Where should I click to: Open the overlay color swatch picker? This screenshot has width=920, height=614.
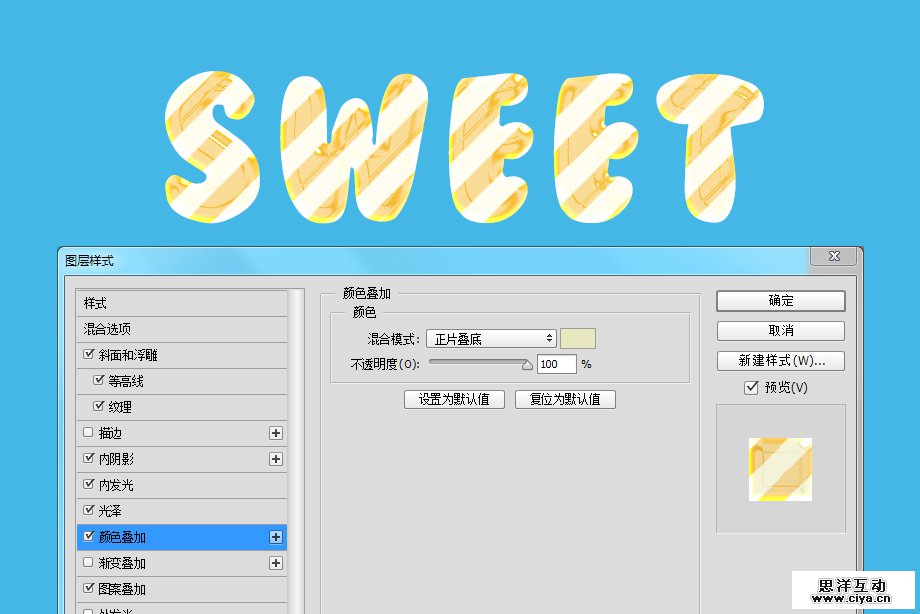coord(578,339)
